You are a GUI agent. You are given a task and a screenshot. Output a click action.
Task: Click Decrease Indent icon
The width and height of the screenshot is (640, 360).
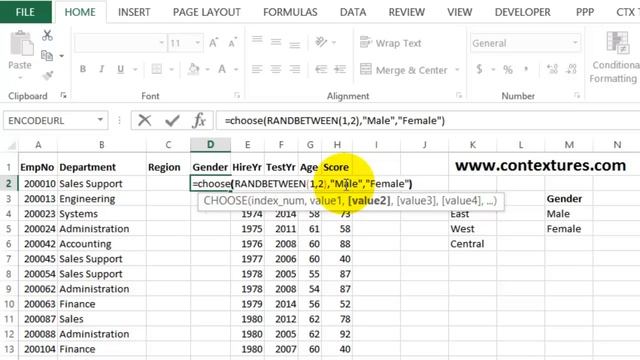pyautogui.click(x=321, y=69)
